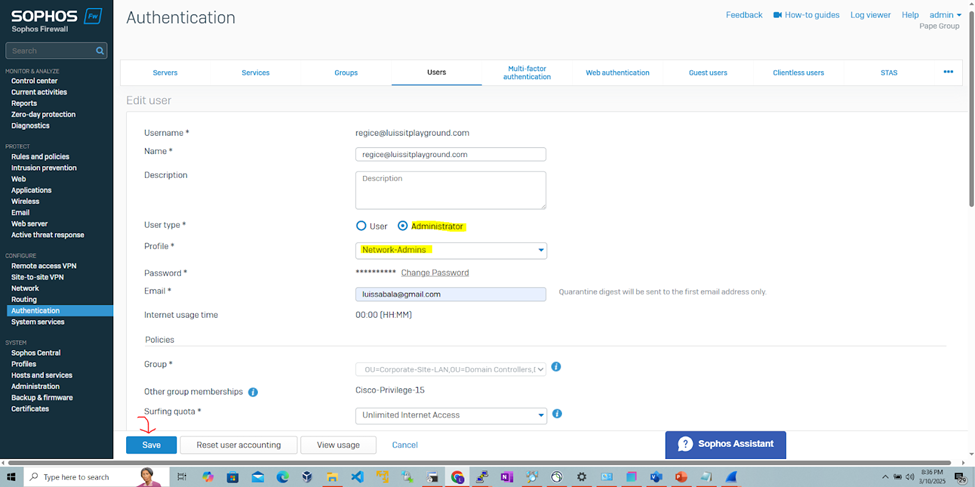Viewport: 975px width, 487px height.
Task: Open Remote access VPN in sidebar
Action: point(44,266)
